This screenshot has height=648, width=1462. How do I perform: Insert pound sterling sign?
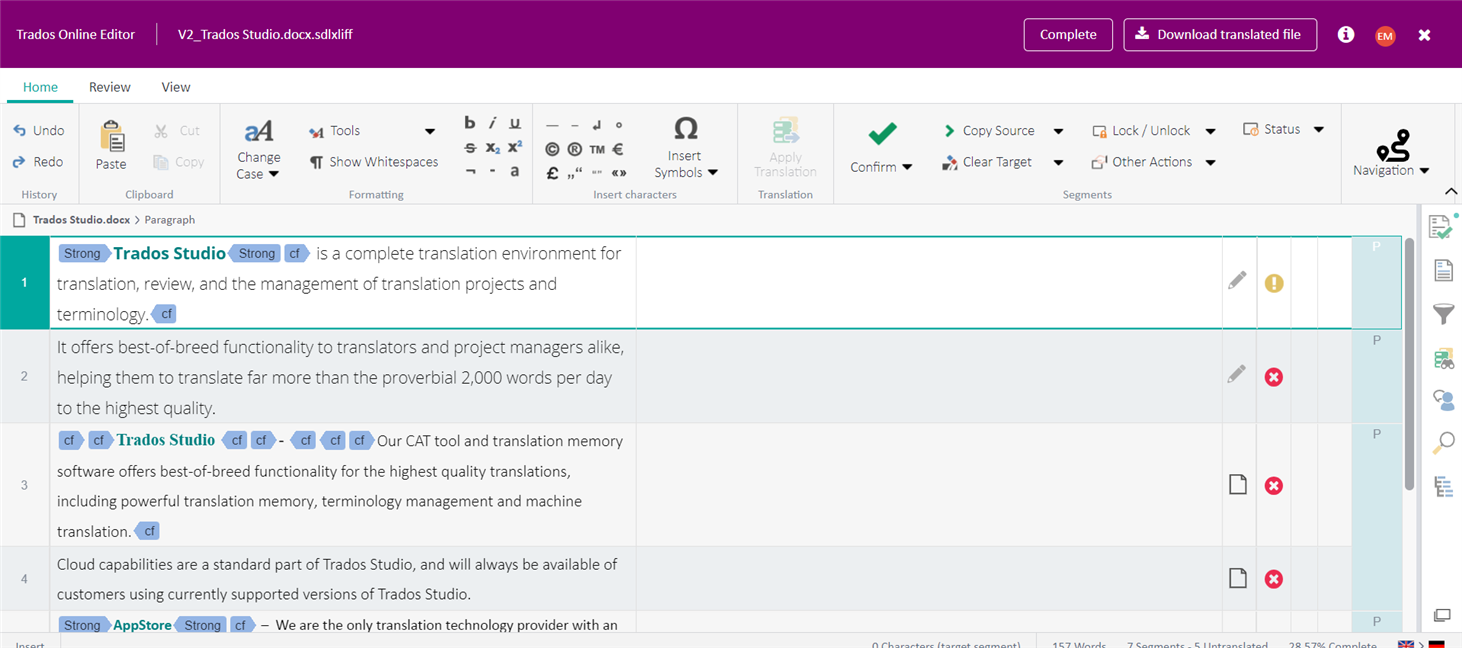pyautogui.click(x=552, y=172)
